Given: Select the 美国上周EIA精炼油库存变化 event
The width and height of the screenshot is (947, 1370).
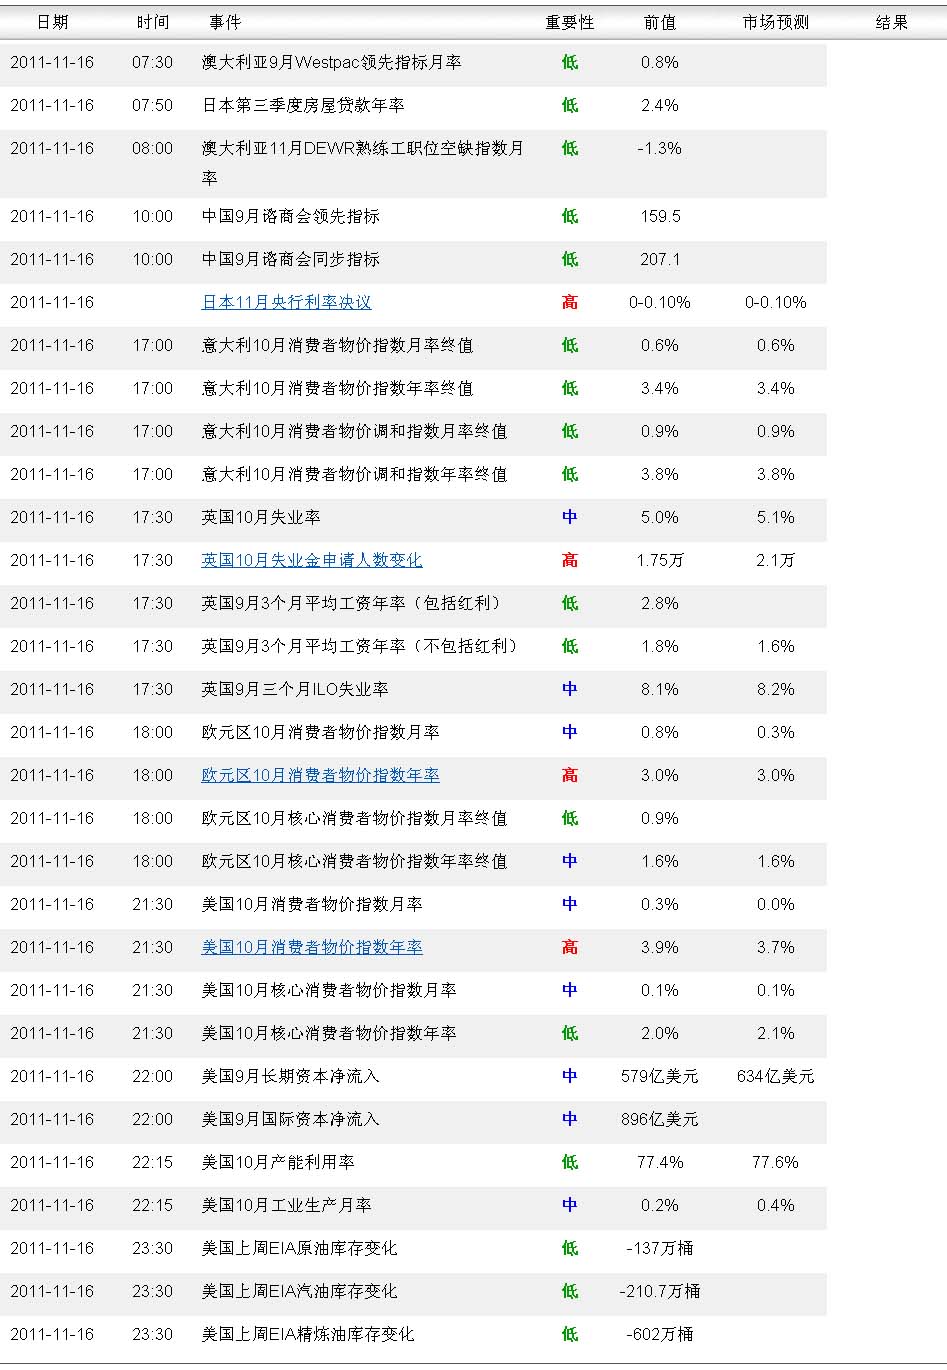Looking at the screenshot, I should pyautogui.click(x=308, y=1334).
